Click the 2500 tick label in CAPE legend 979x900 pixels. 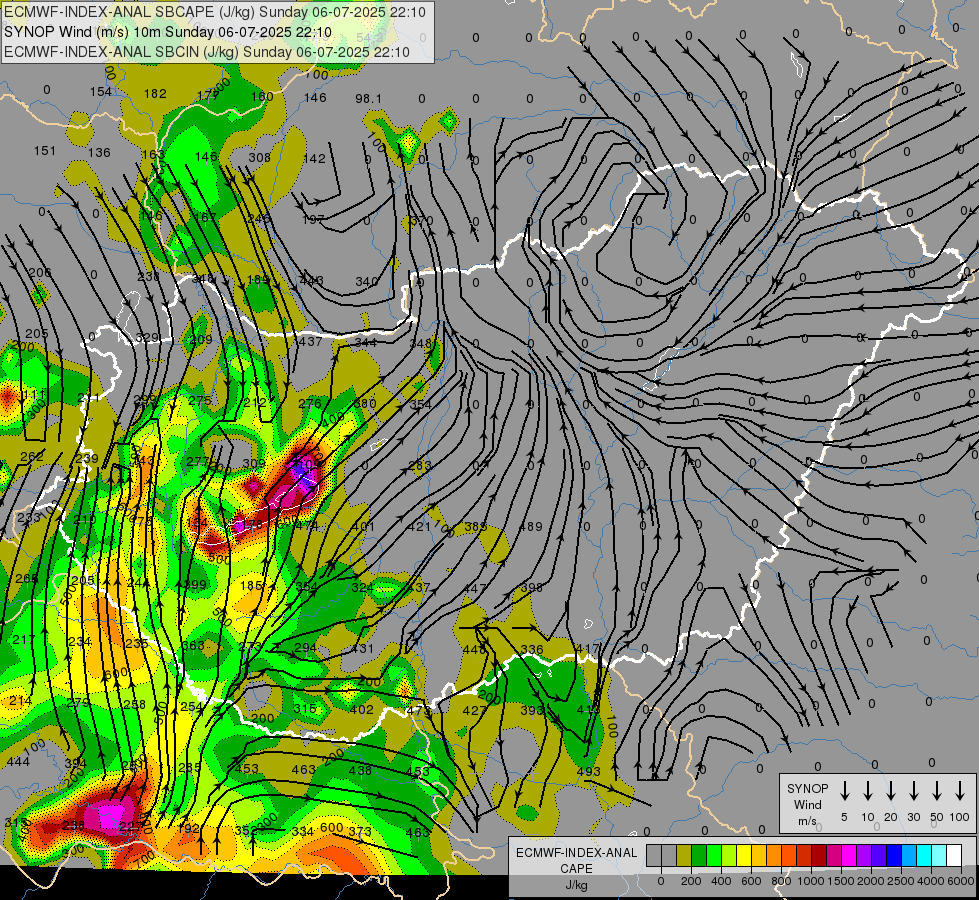900,881
